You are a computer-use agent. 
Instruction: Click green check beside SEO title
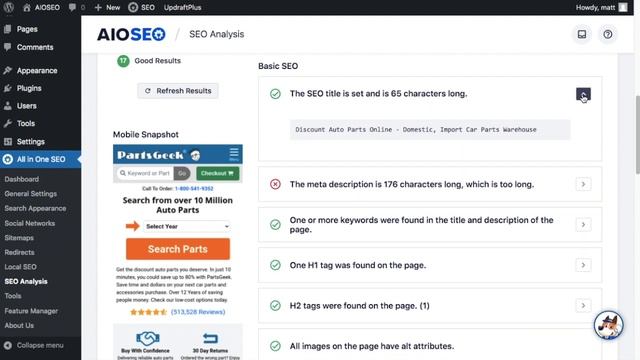pyautogui.click(x=275, y=94)
